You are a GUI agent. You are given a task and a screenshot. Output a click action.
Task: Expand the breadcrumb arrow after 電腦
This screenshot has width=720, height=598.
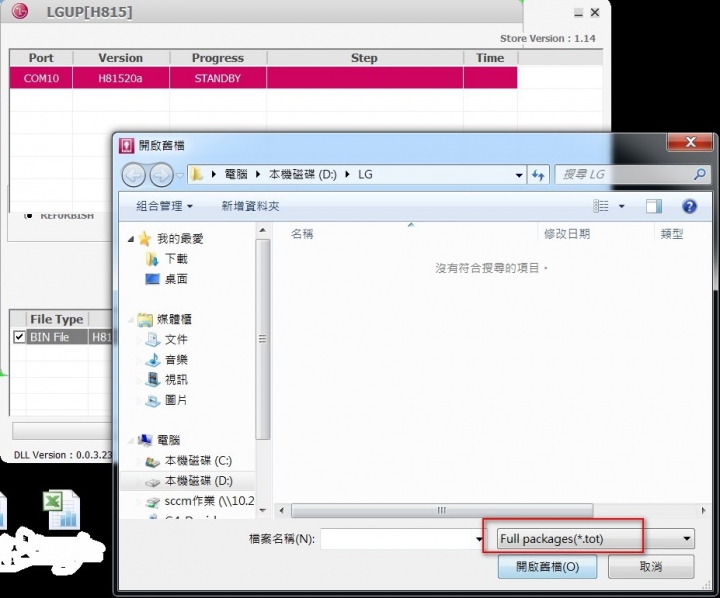258,175
